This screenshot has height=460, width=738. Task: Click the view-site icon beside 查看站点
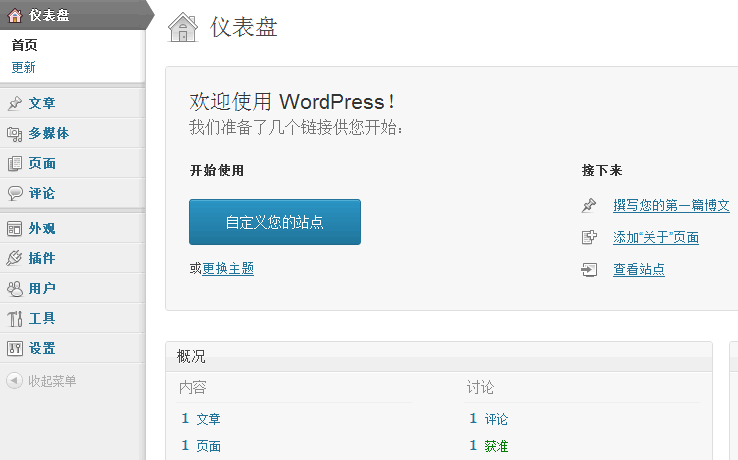click(x=589, y=270)
